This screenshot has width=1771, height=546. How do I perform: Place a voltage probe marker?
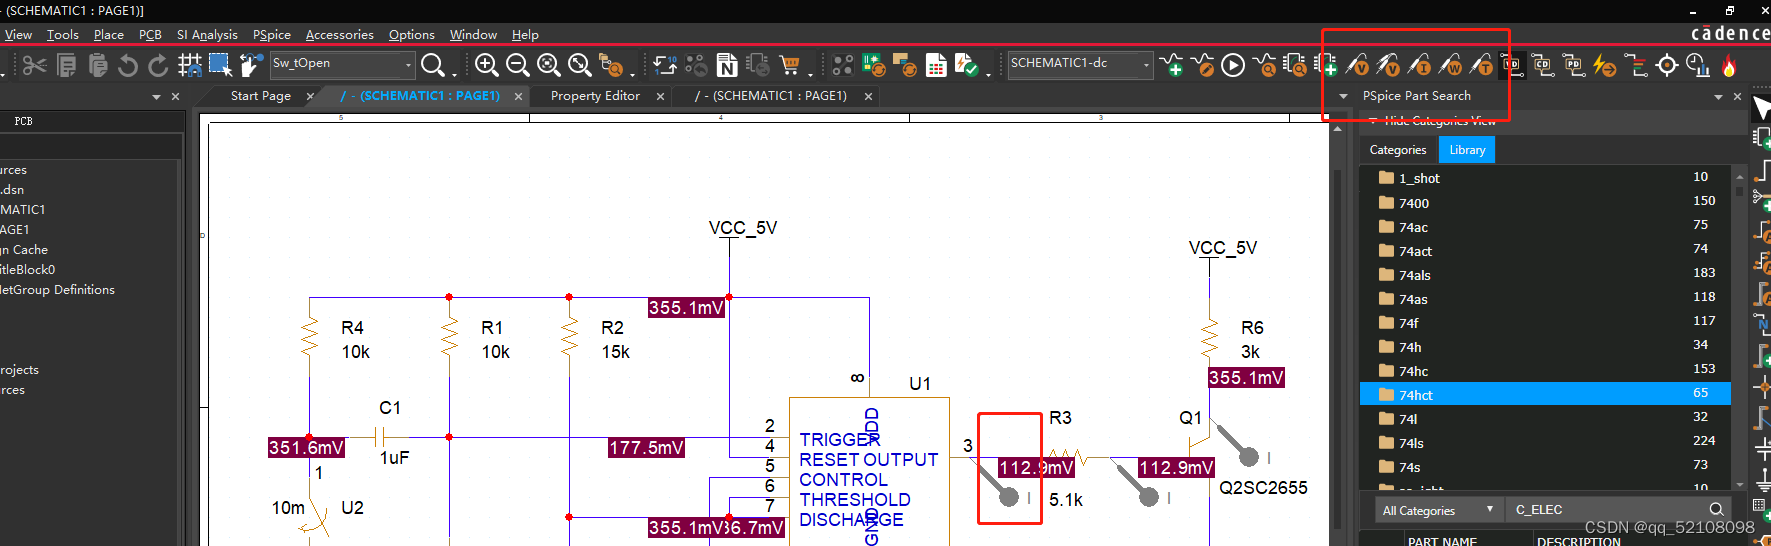(1357, 65)
